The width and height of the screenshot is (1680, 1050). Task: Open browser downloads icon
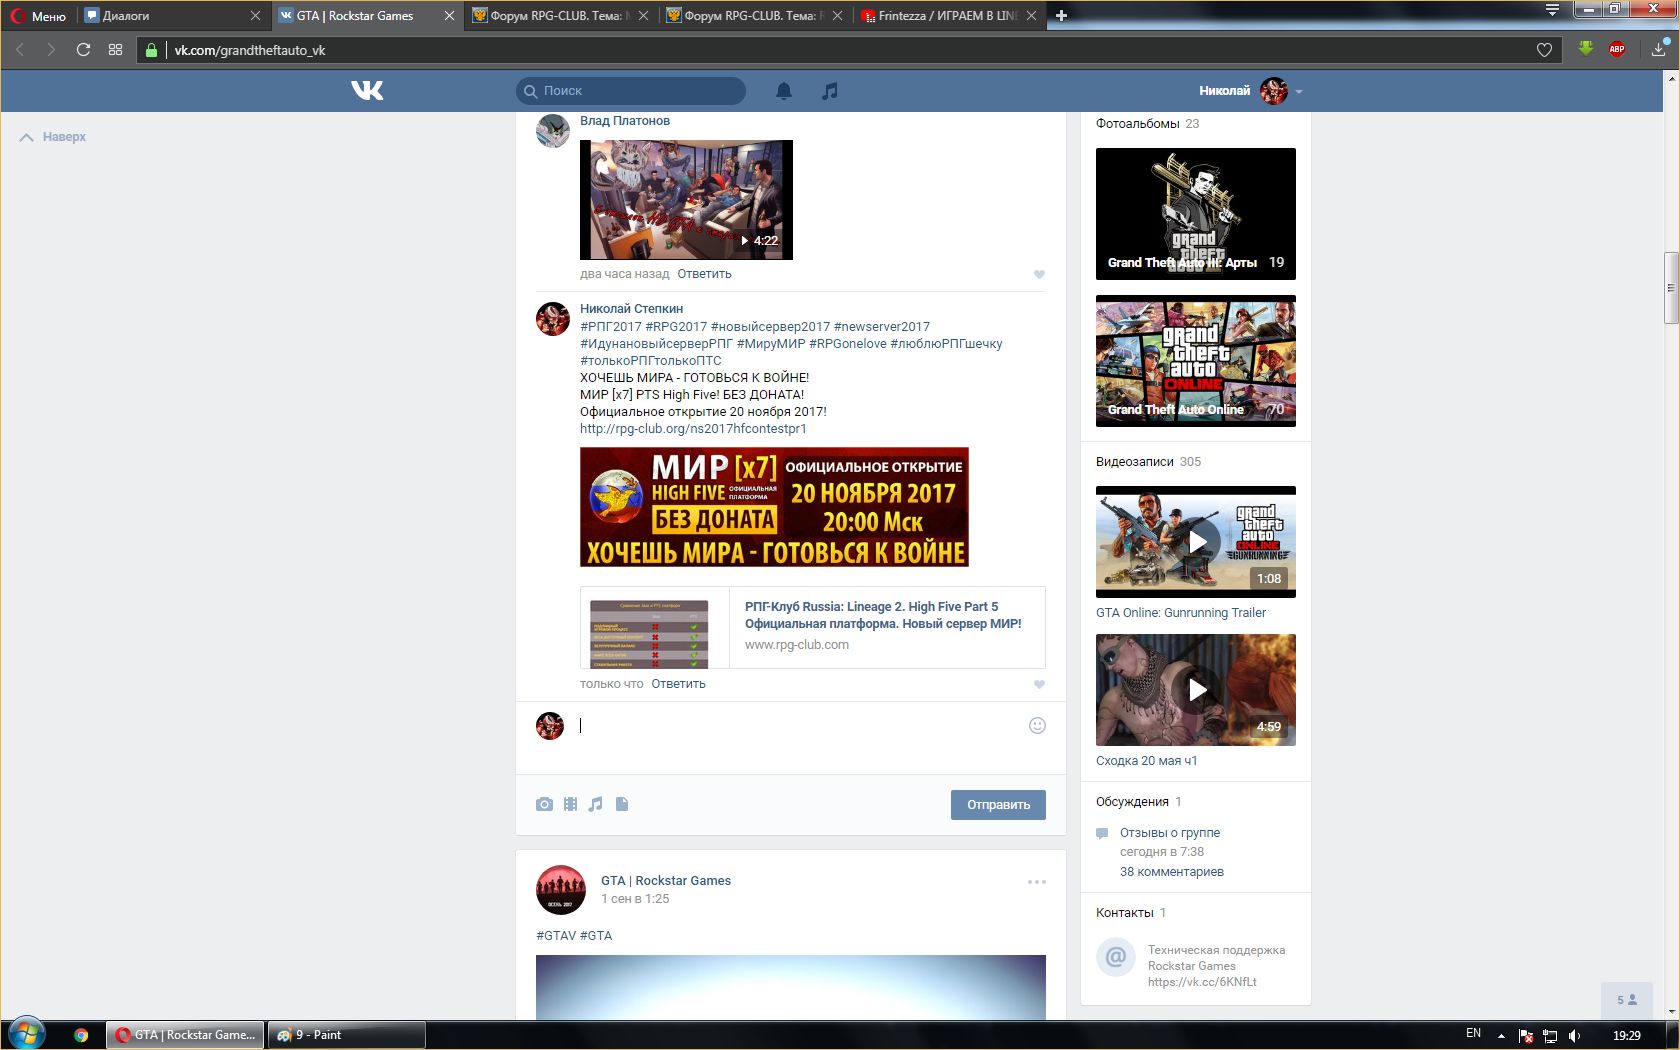[x=1660, y=48]
